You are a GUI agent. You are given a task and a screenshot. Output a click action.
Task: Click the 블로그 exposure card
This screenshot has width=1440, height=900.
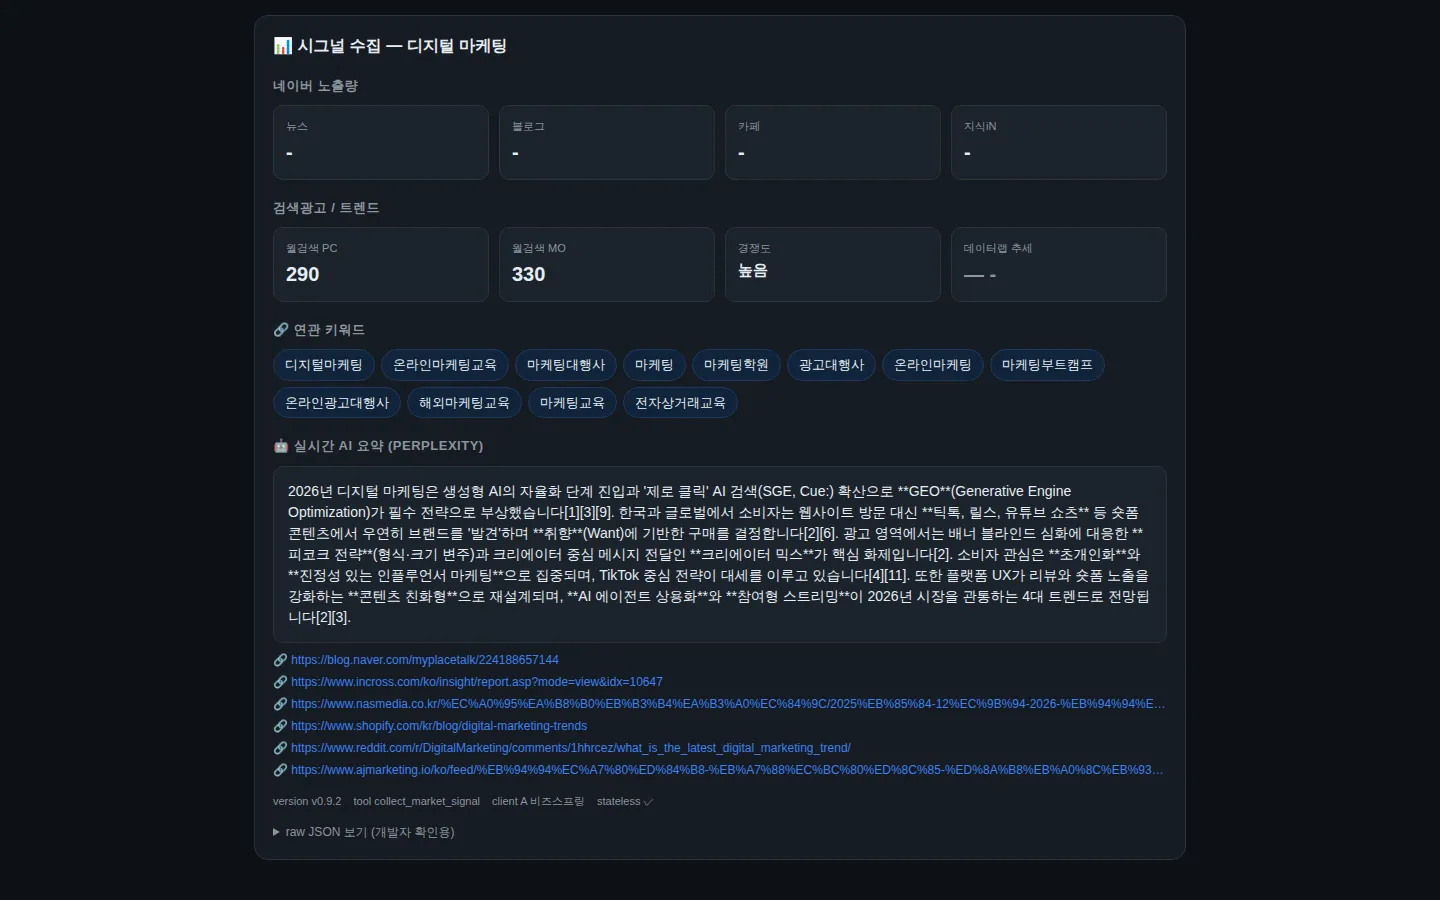point(607,142)
